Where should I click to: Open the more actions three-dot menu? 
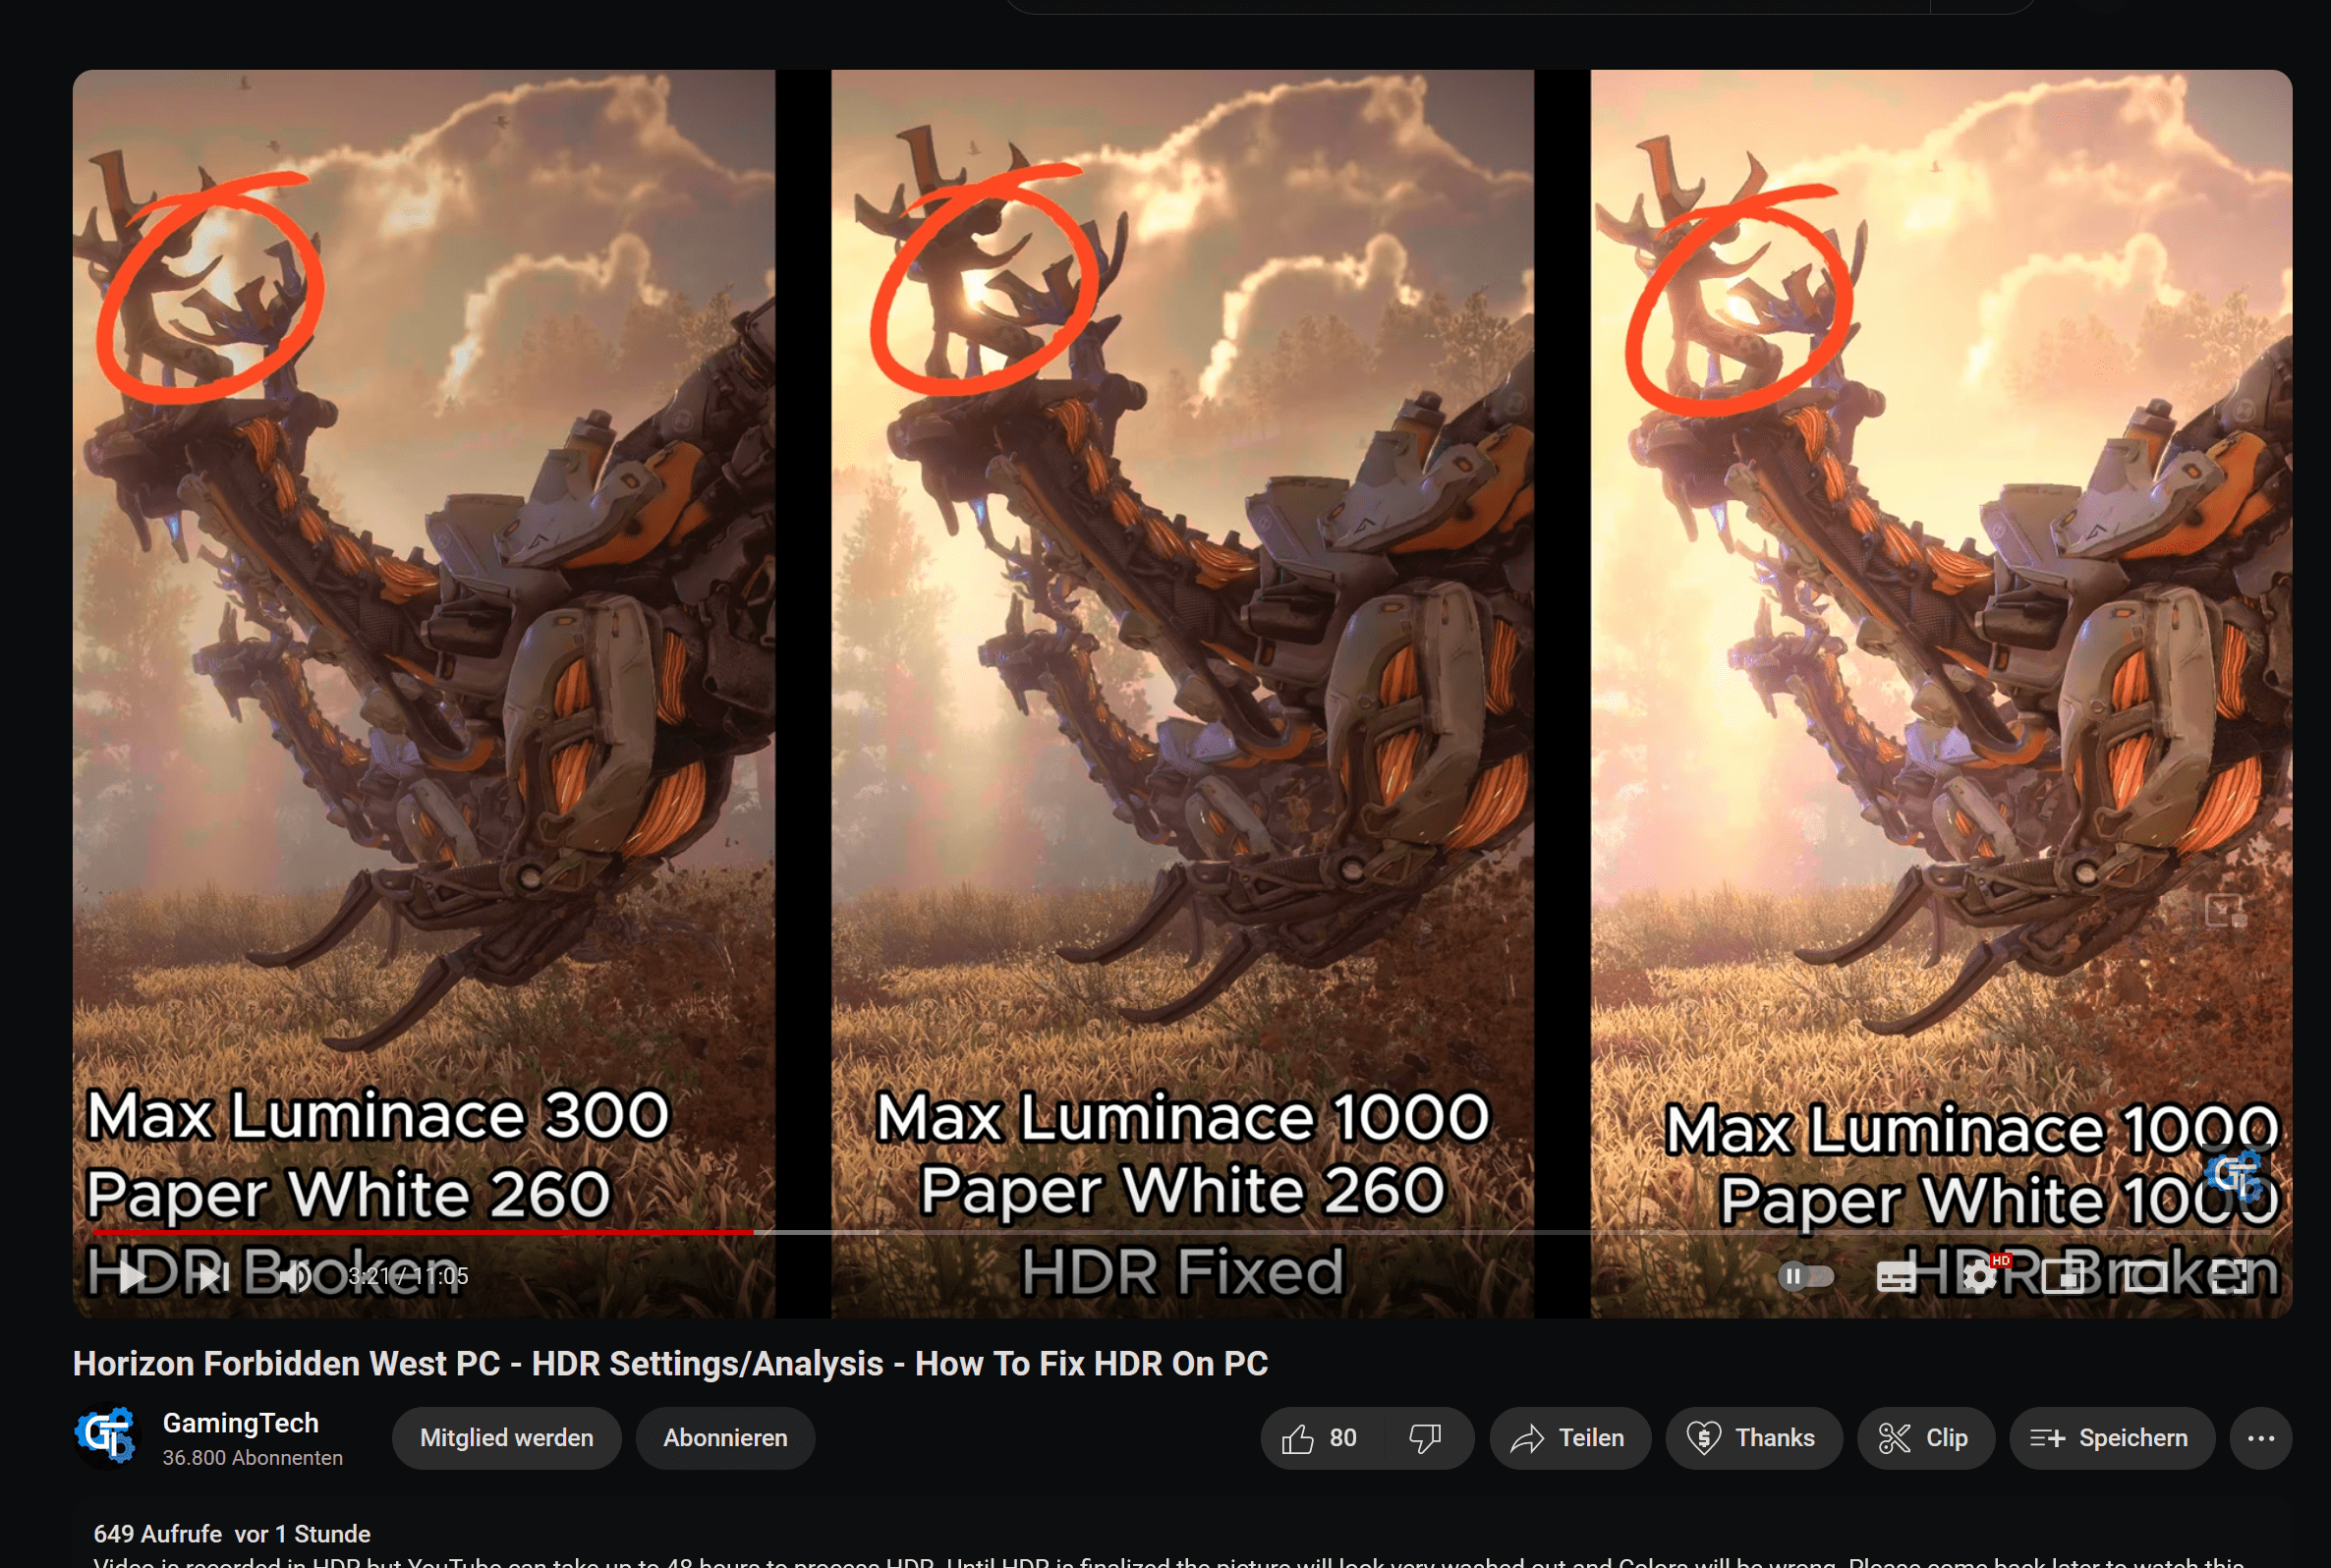2261,1438
